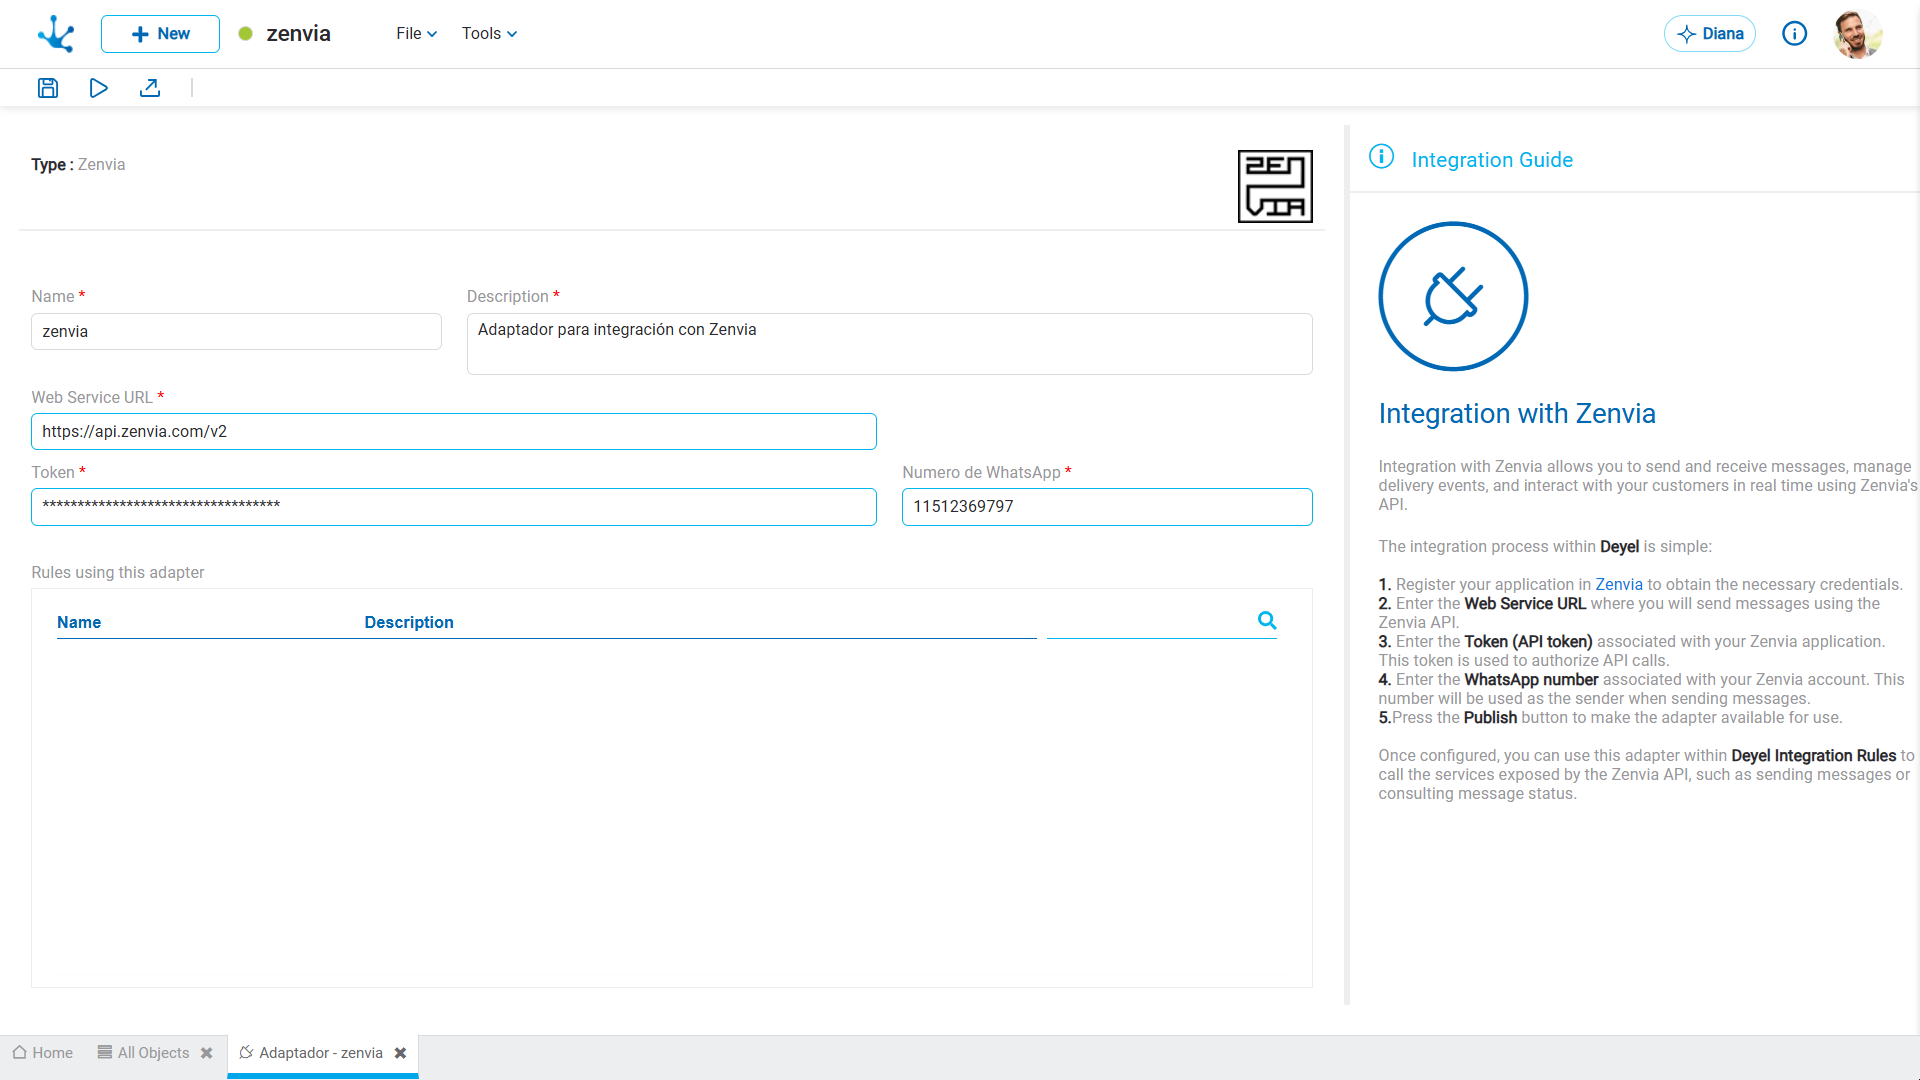
Task: Open the user profile avatar
Action: [1858, 34]
